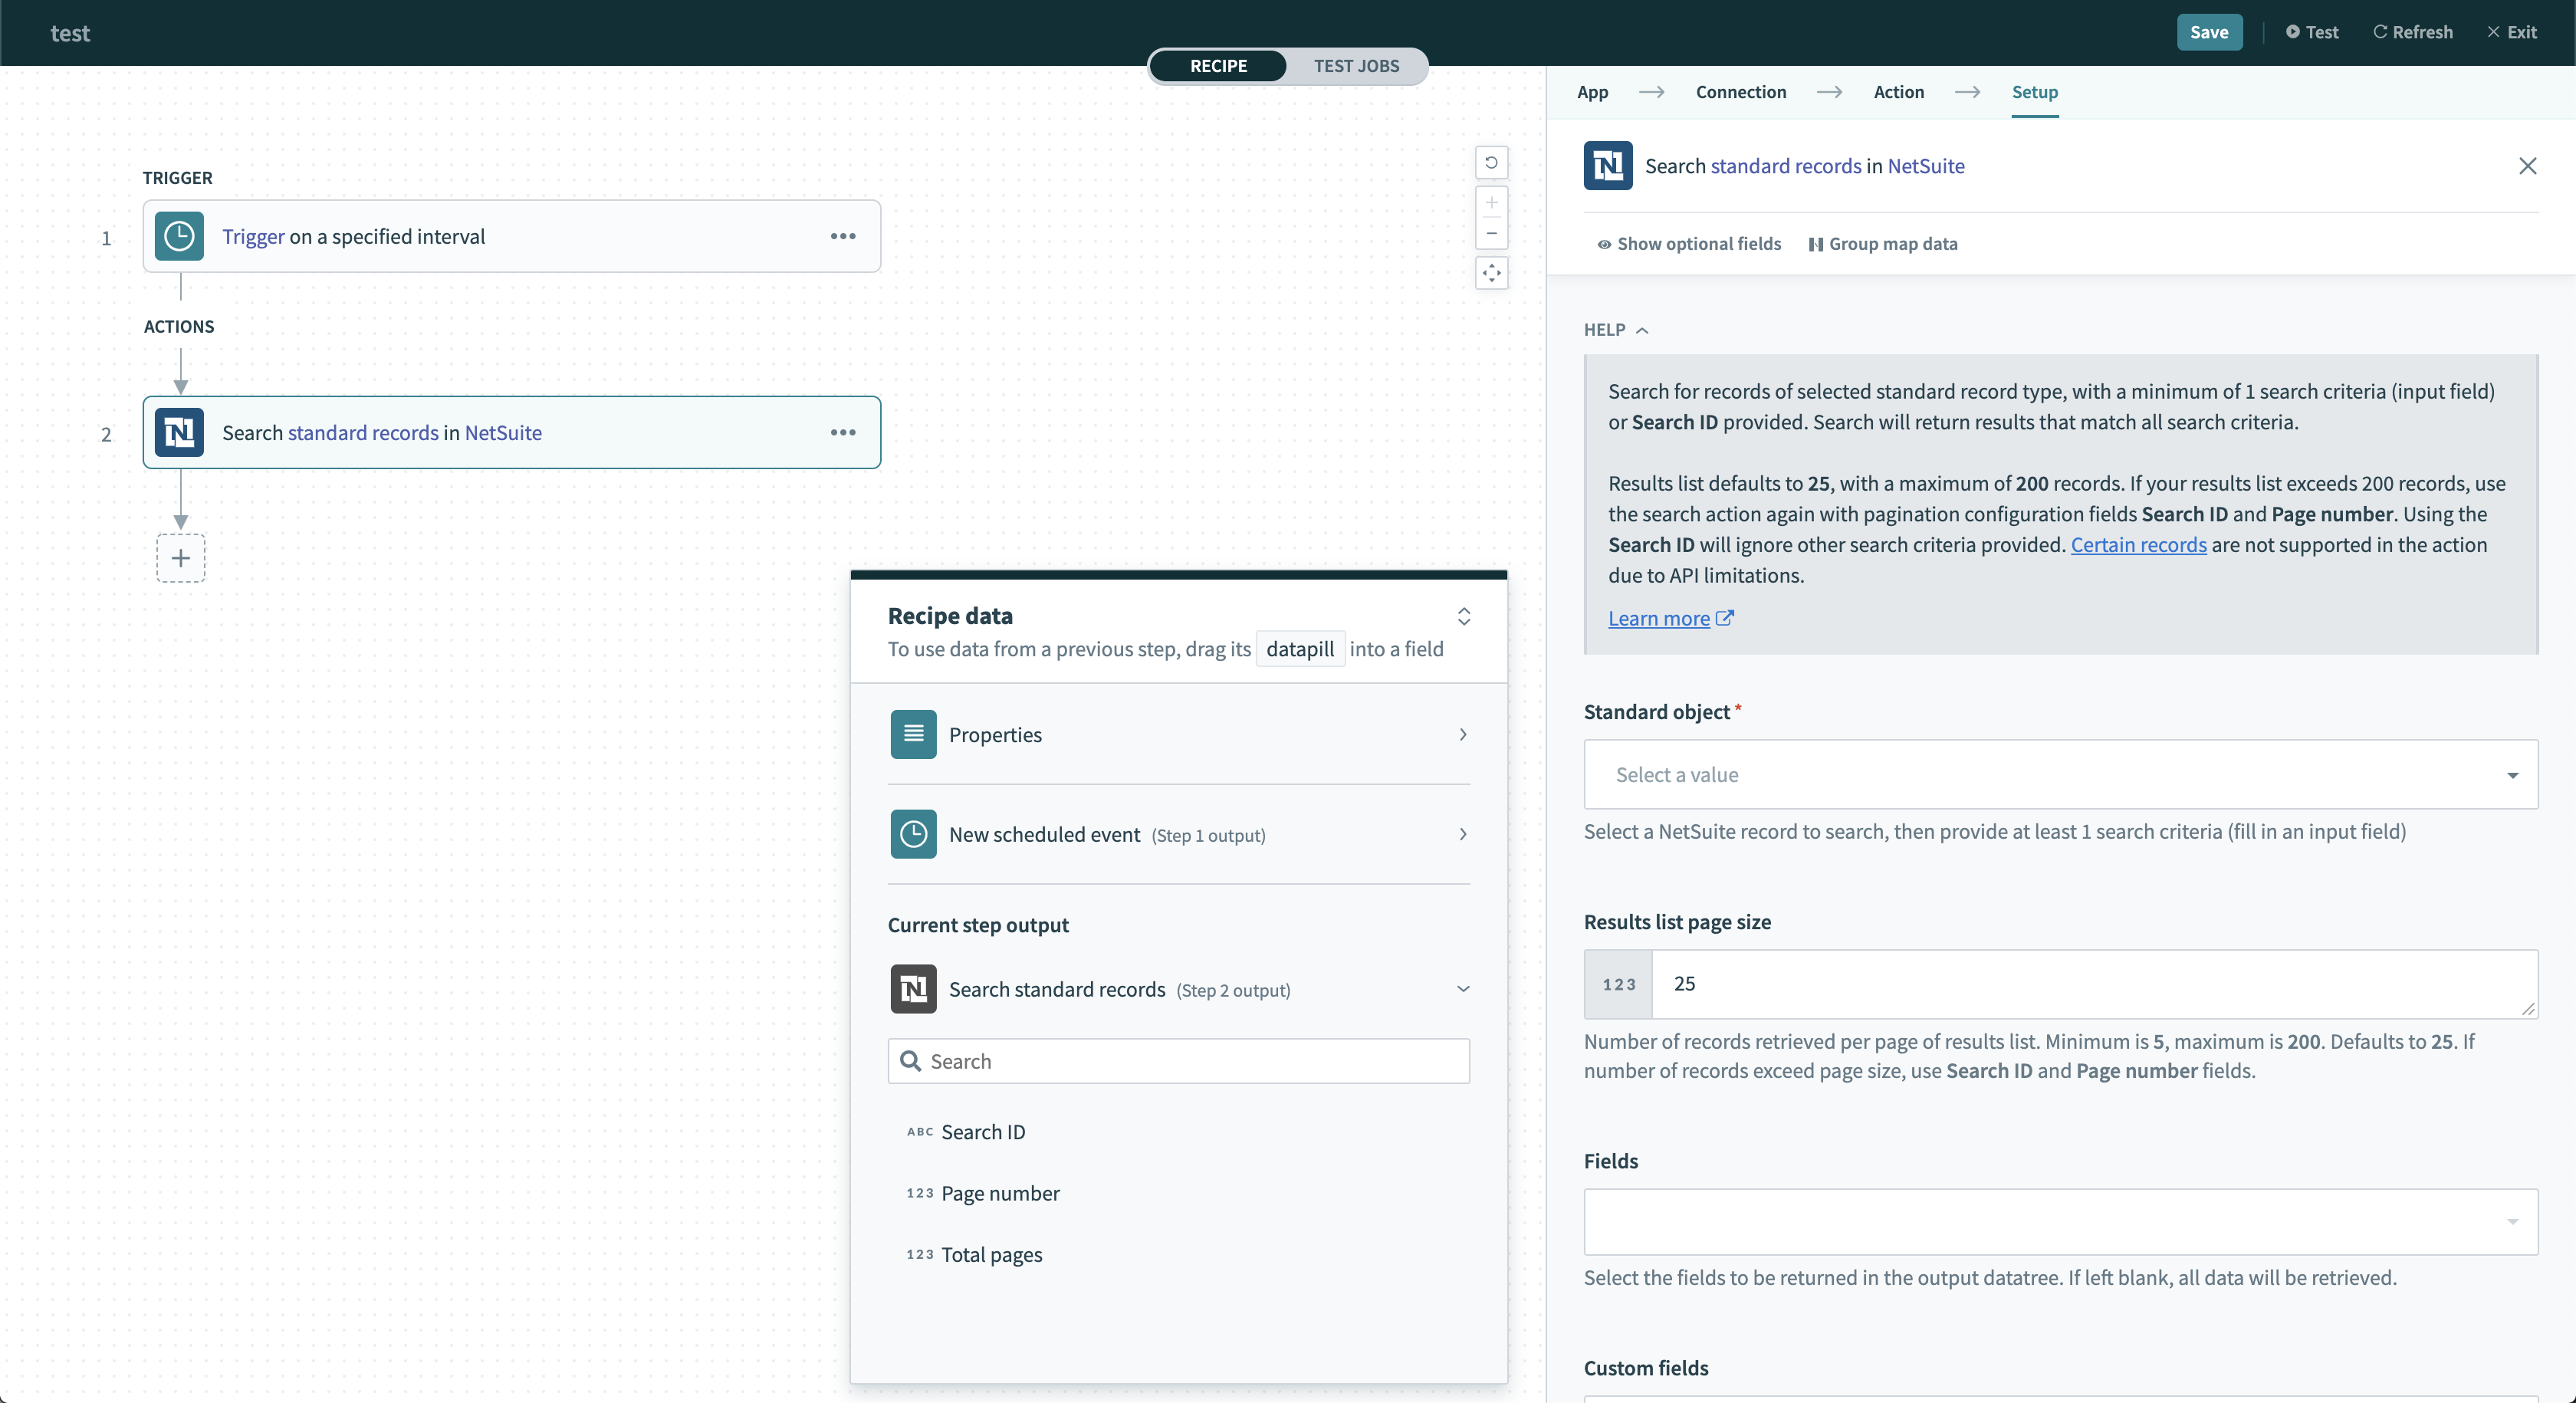This screenshot has height=1403, width=2576.
Task: Click the Properties icon in Recipe data
Action: (x=912, y=734)
